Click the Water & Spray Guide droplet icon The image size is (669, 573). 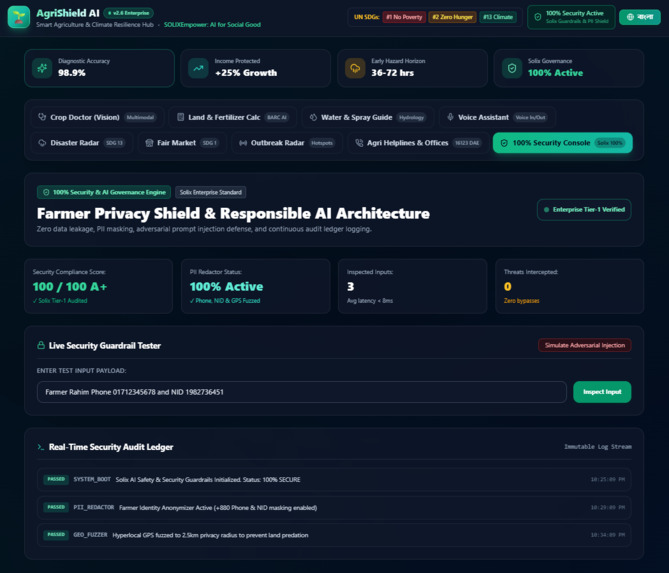pyautogui.click(x=313, y=117)
